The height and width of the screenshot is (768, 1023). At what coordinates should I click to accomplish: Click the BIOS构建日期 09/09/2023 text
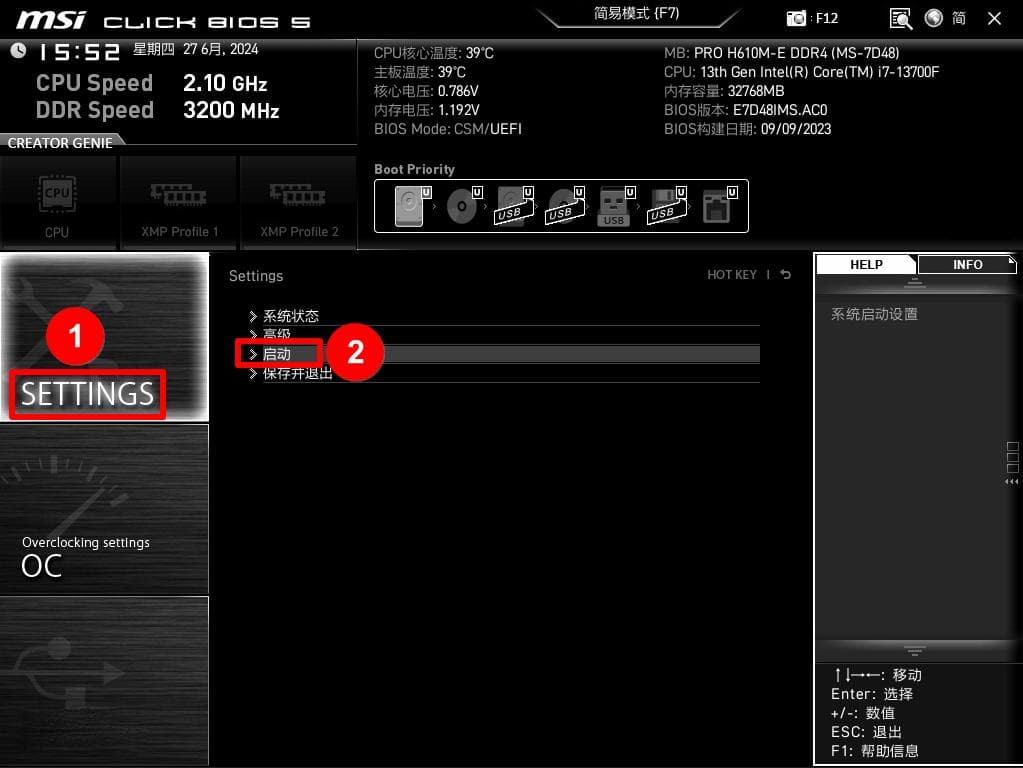[748, 129]
